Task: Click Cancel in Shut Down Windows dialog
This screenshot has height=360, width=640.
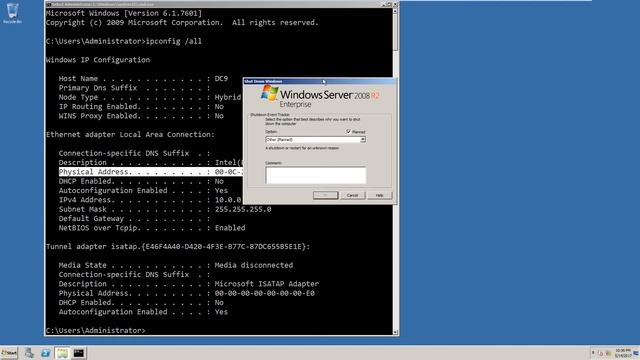Action: coord(352,196)
